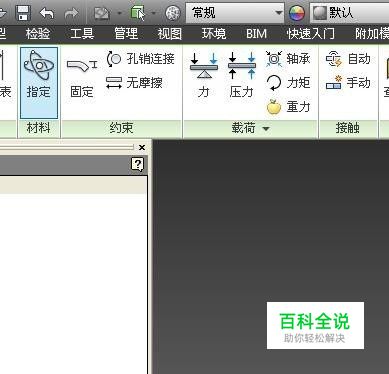Click the Save disk icon

[23, 13]
